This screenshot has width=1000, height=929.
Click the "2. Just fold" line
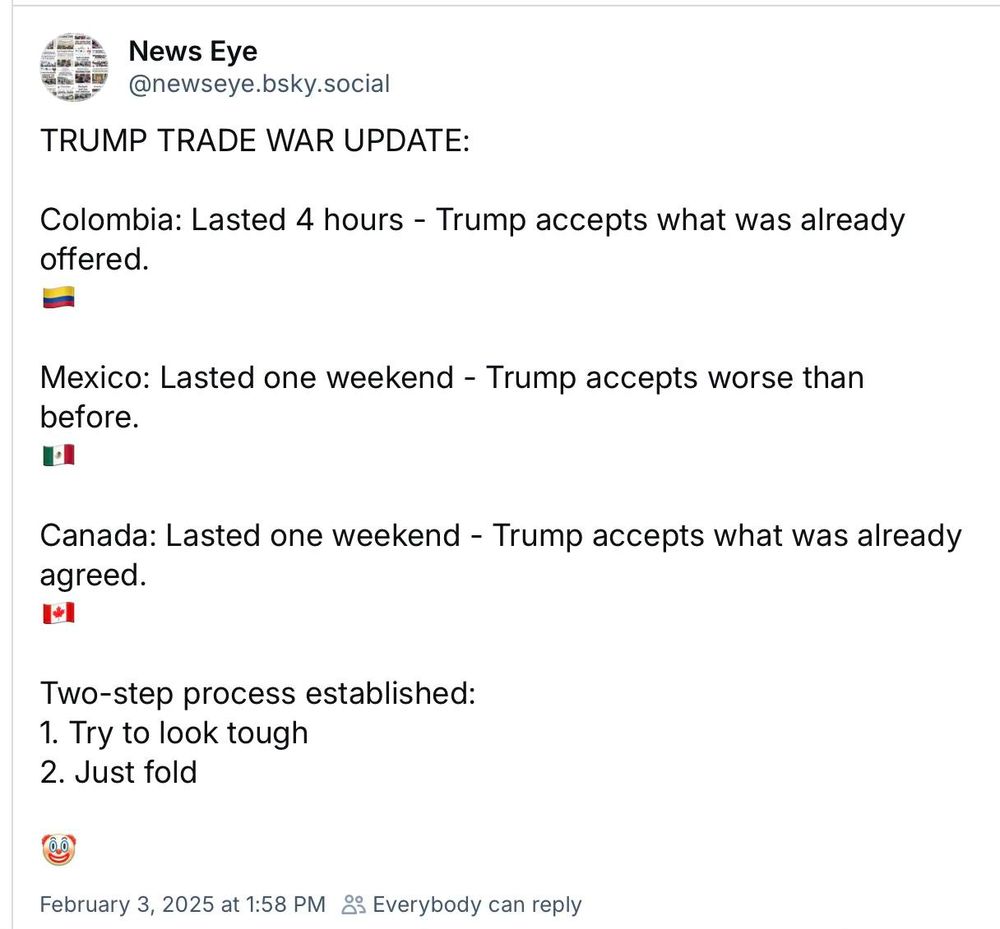click(119, 772)
